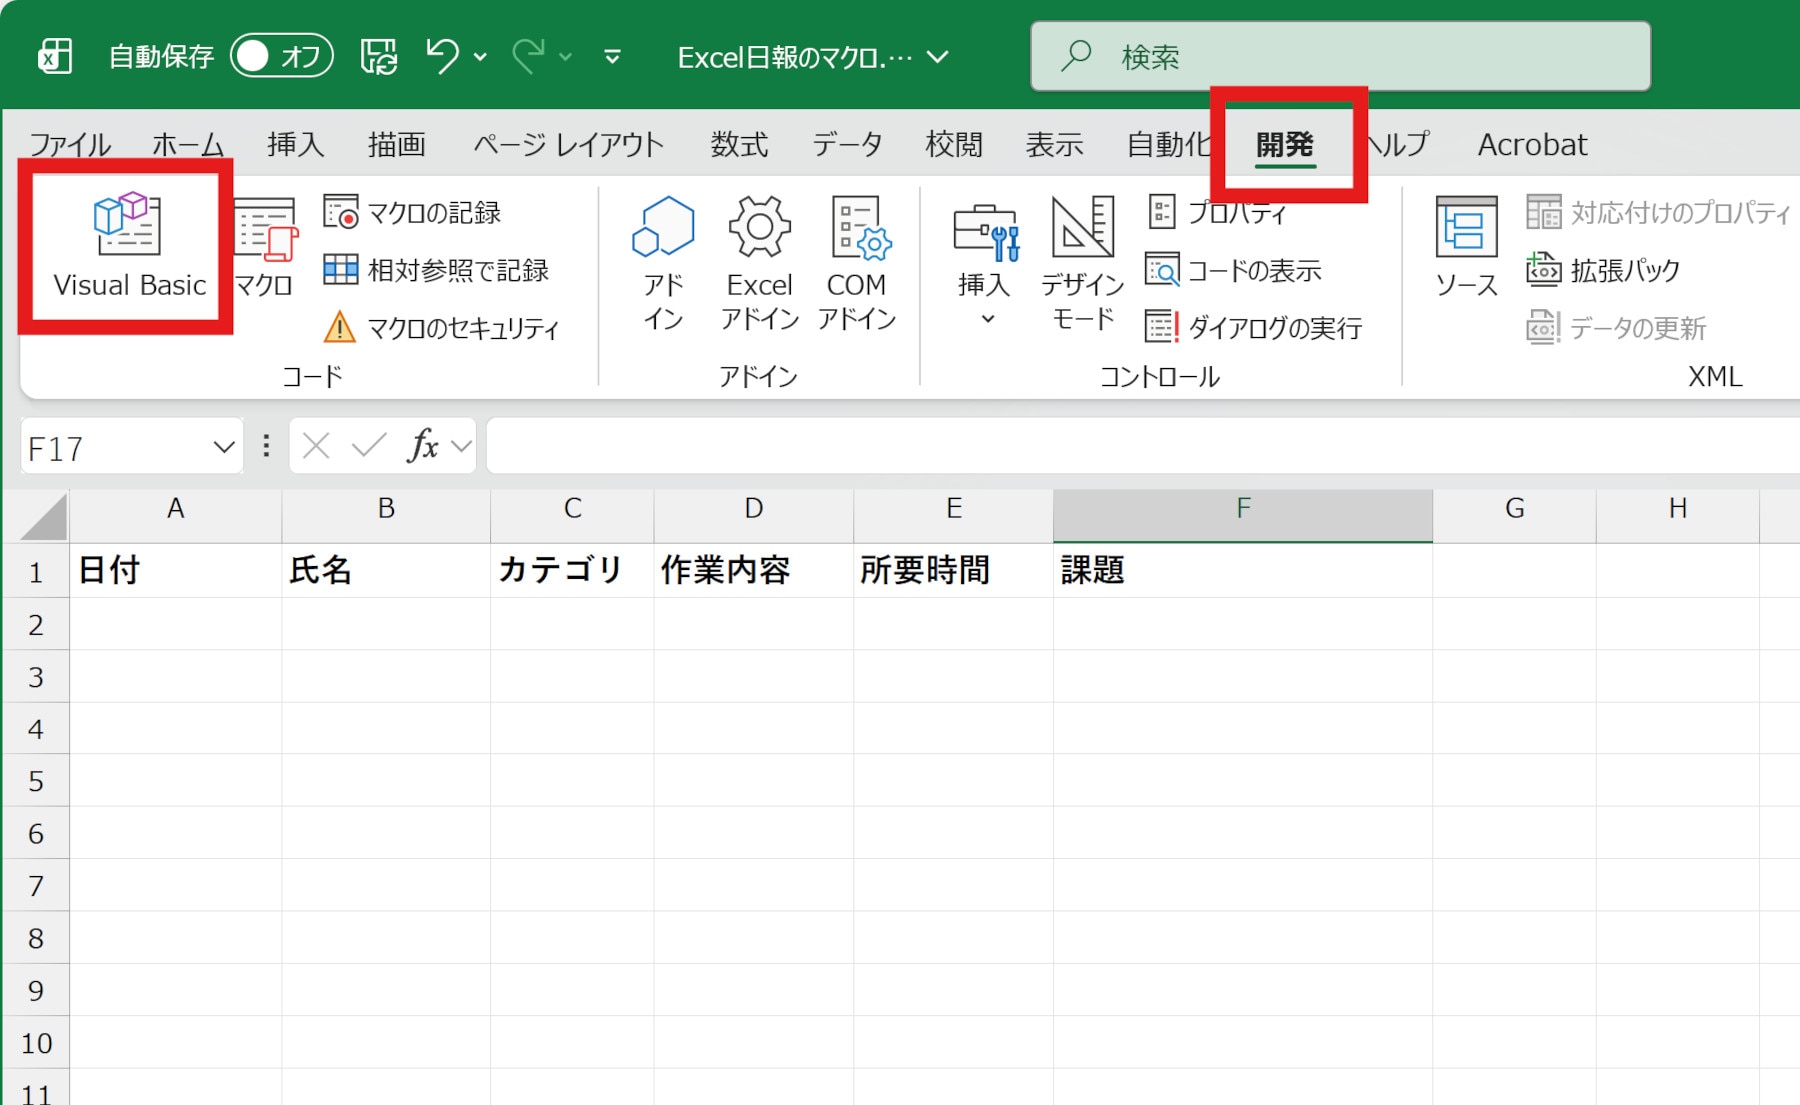The width and height of the screenshot is (1800, 1105).
Task: Click 拡張パック expansion packs button
Action: (x=1603, y=270)
